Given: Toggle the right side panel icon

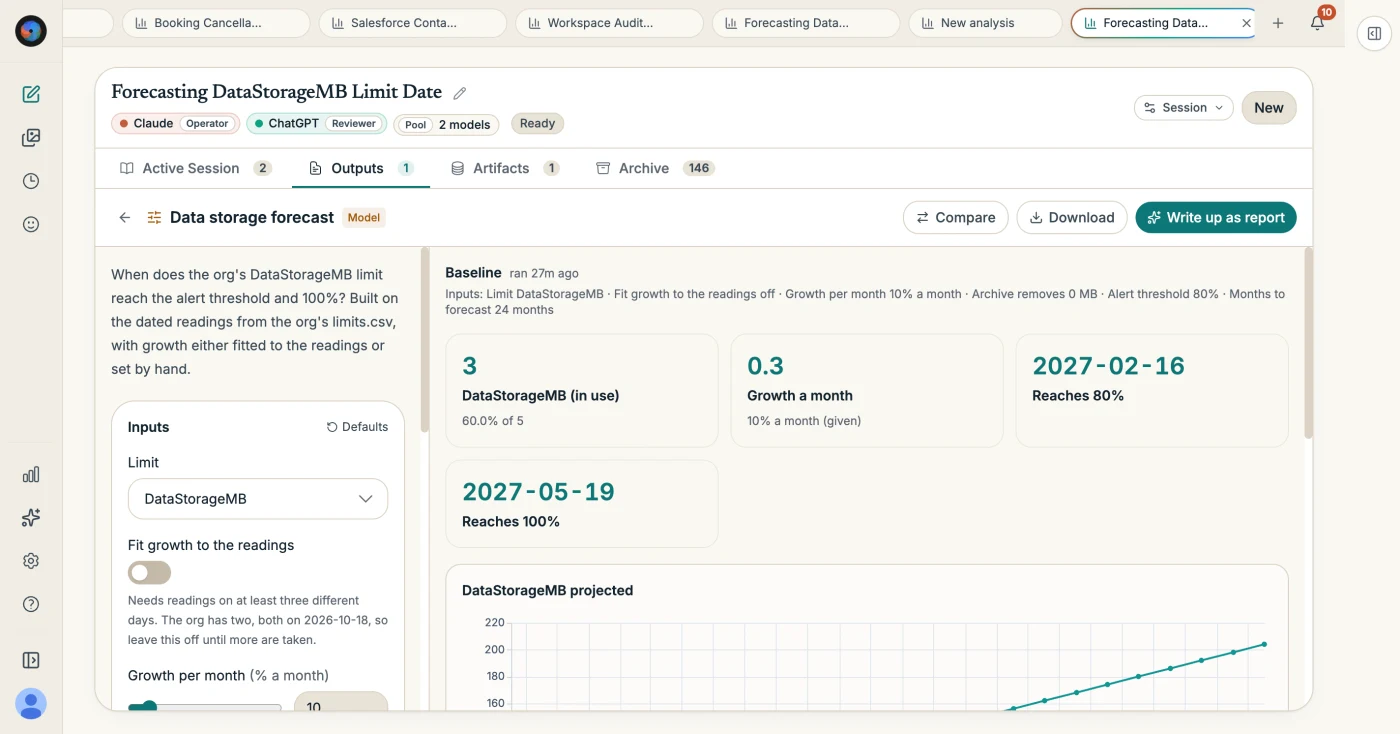Looking at the screenshot, I should pyautogui.click(x=1374, y=33).
